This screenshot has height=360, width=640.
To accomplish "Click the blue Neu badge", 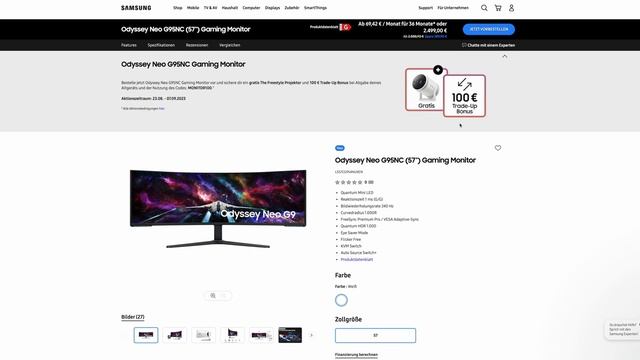I will pos(340,148).
